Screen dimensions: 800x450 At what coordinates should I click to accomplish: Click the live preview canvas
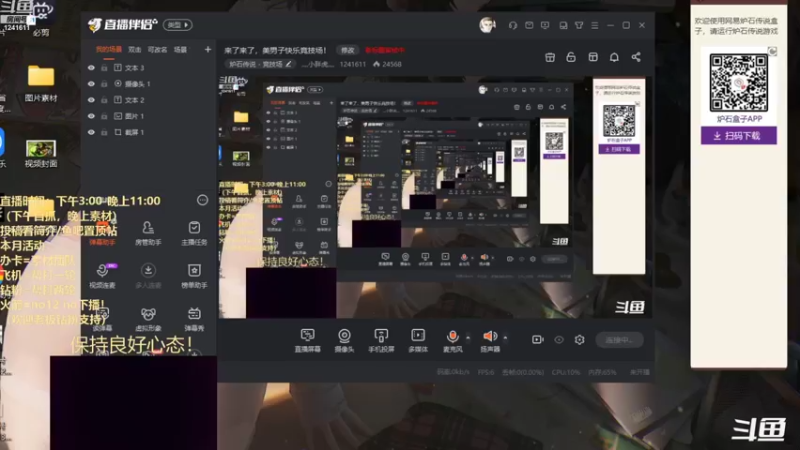(435, 198)
